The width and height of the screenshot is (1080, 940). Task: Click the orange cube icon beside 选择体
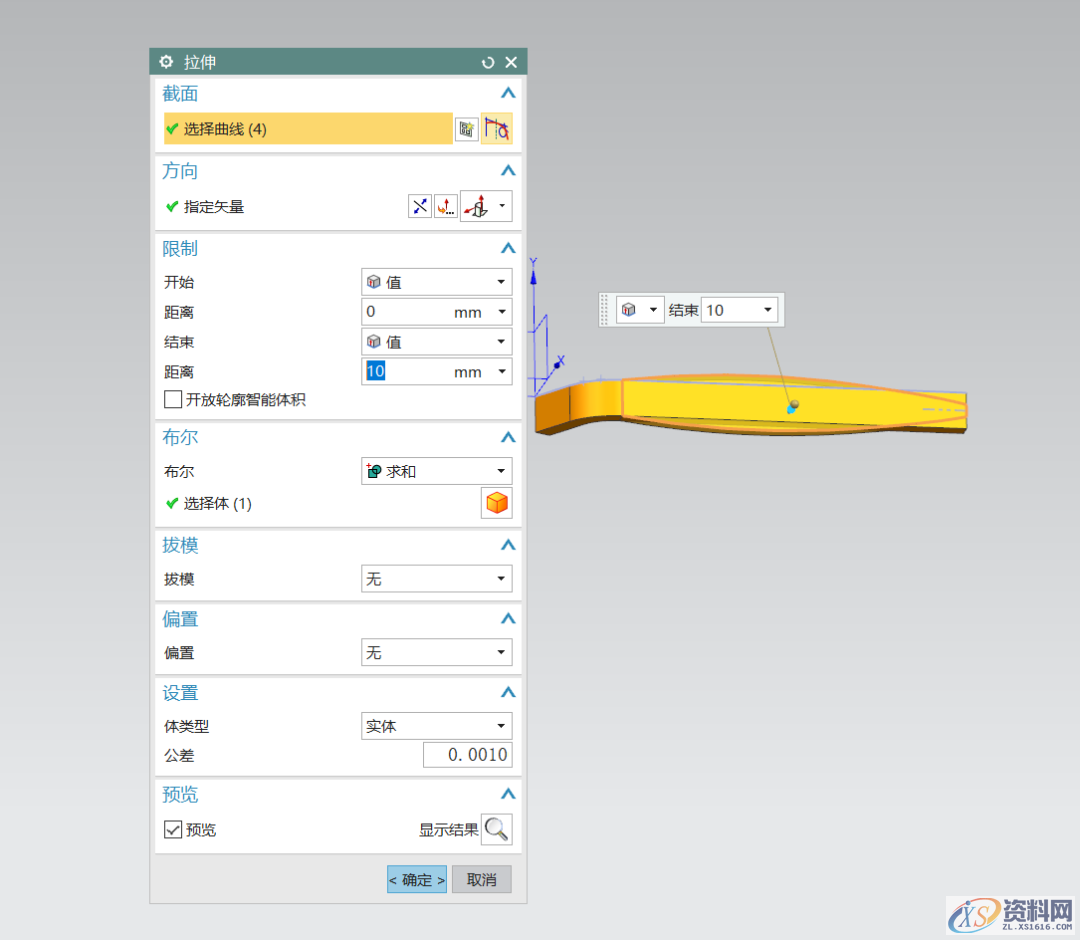click(497, 504)
